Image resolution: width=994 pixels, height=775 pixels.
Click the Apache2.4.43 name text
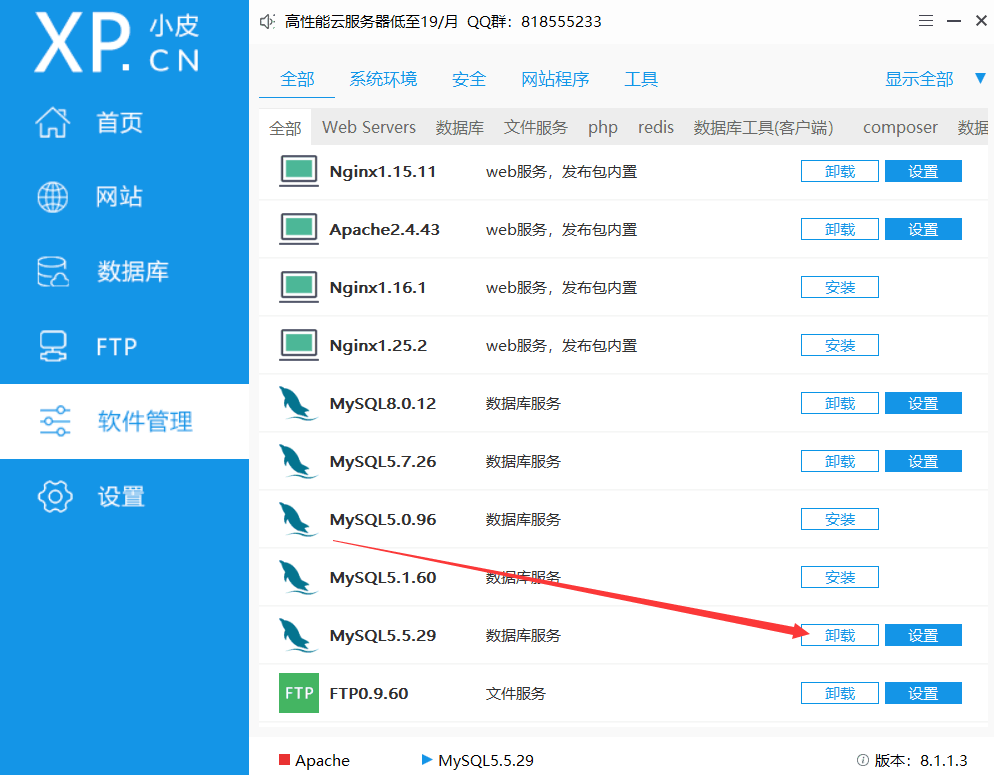coord(384,229)
